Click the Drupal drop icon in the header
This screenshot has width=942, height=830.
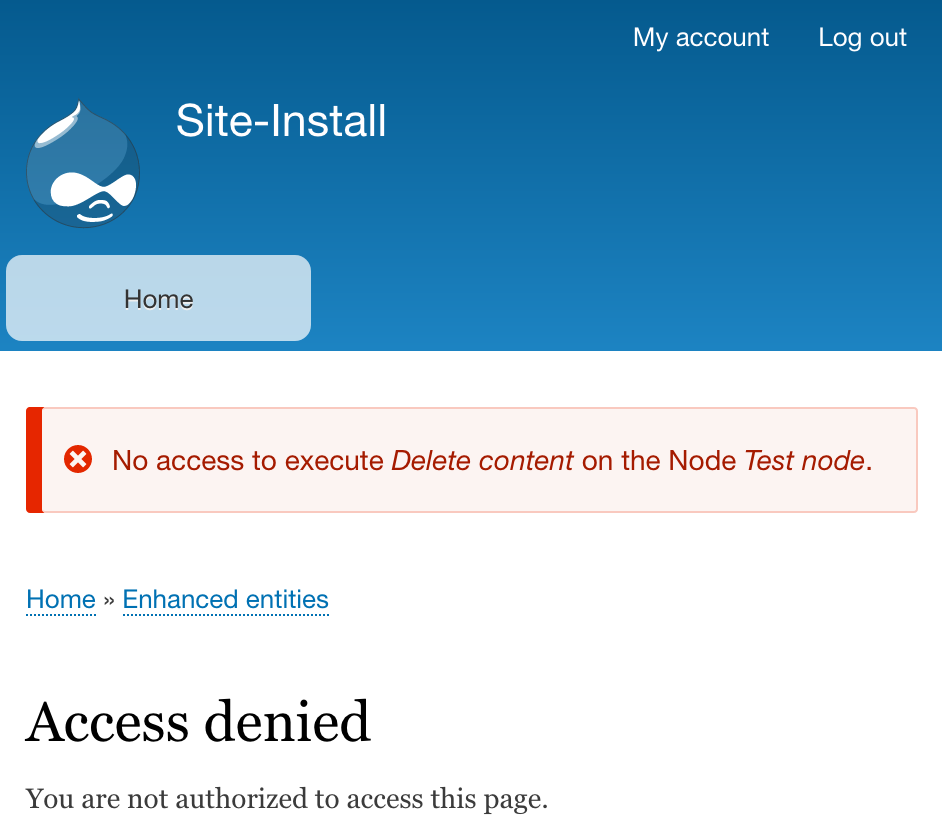click(84, 163)
